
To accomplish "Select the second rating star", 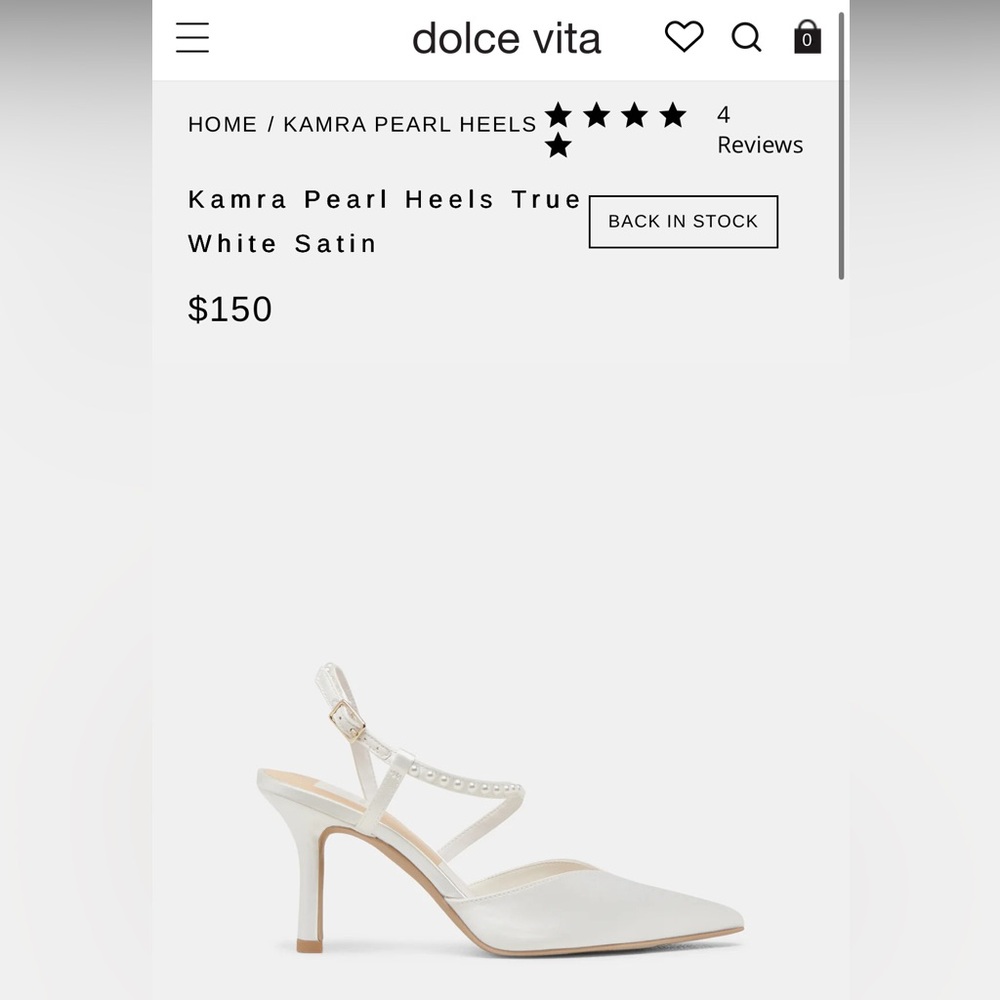I will 596,113.
